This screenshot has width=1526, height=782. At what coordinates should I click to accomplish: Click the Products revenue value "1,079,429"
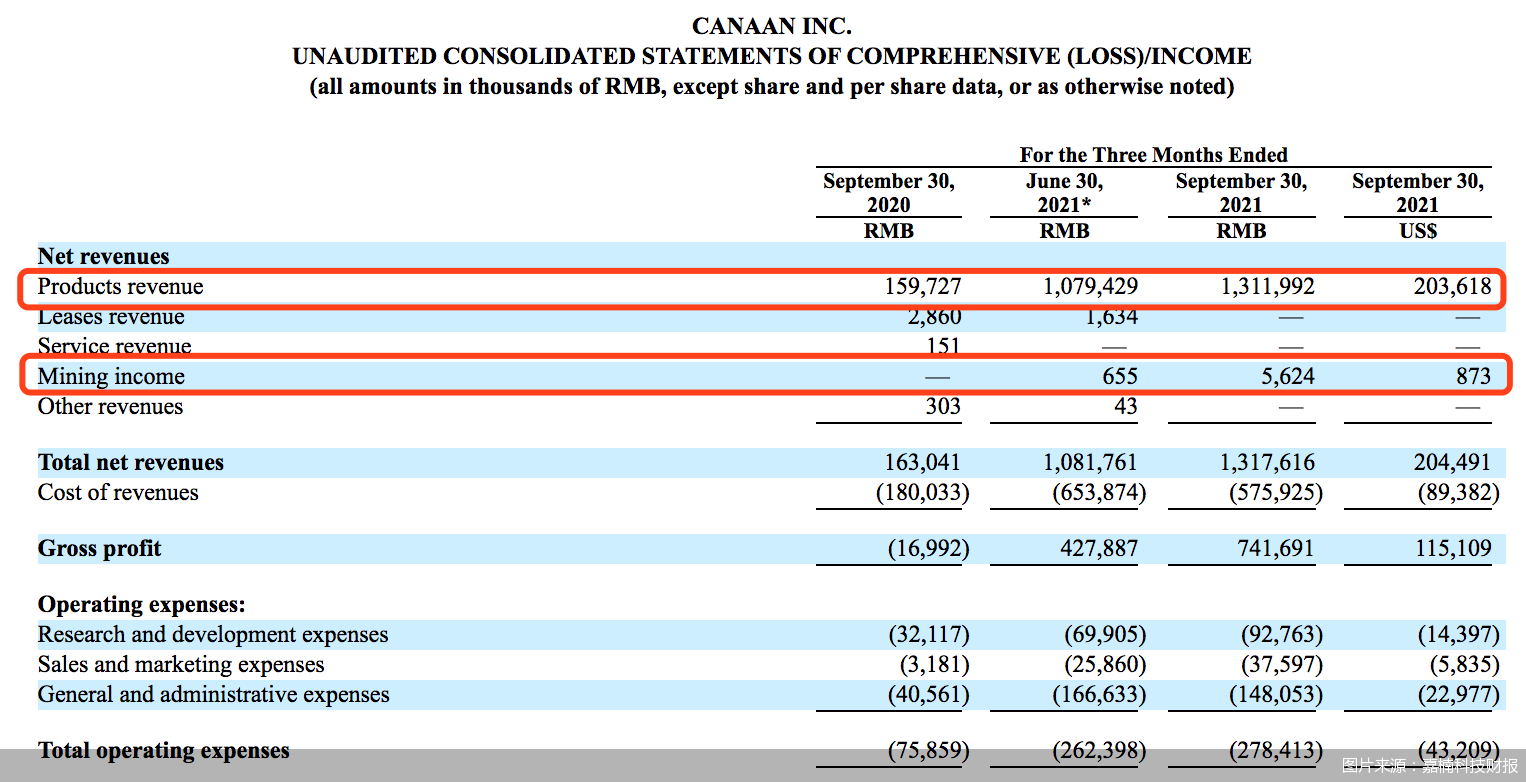(x=1091, y=287)
